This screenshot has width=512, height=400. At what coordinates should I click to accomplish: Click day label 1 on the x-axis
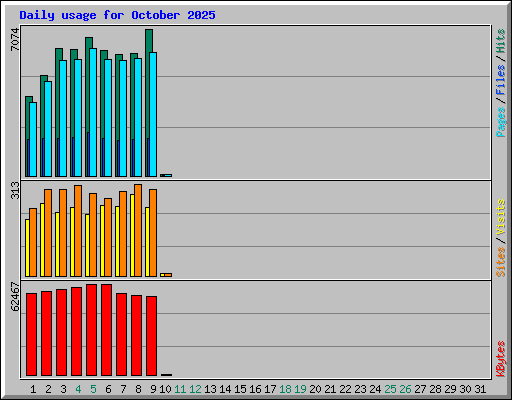pos(33,389)
